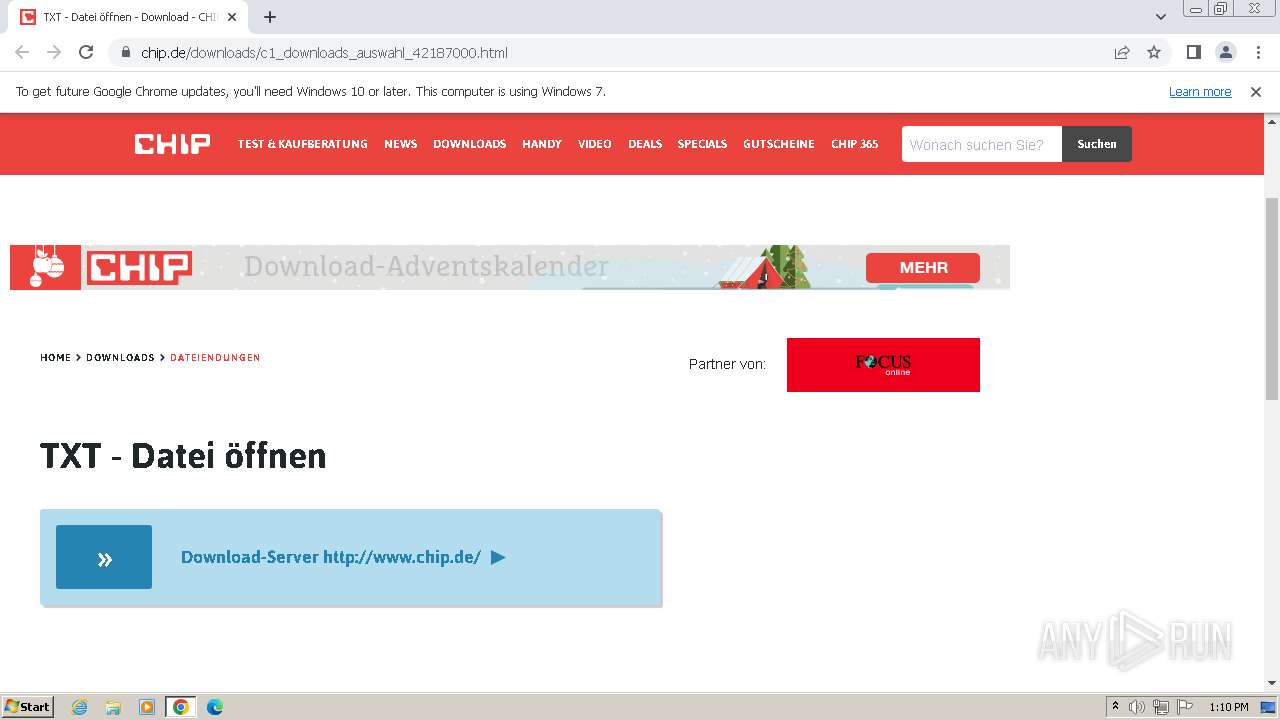Viewport: 1280px width, 720px height.
Task: Click the Learn more link
Action: coord(1200,91)
